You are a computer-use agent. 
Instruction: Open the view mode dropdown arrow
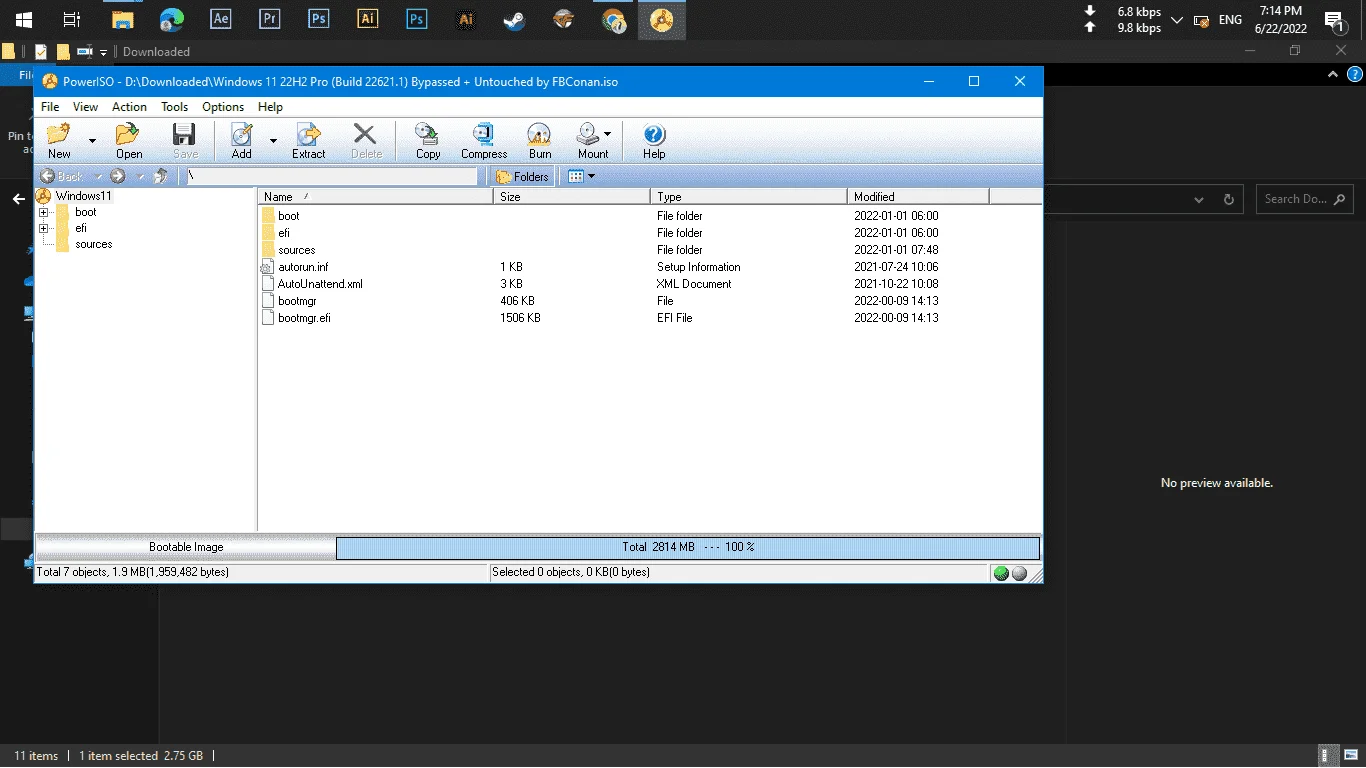[x=591, y=176]
